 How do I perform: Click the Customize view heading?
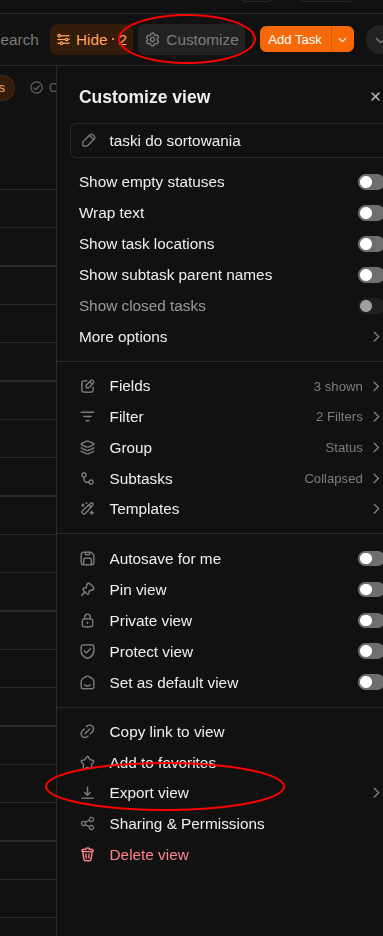(x=144, y=97)
